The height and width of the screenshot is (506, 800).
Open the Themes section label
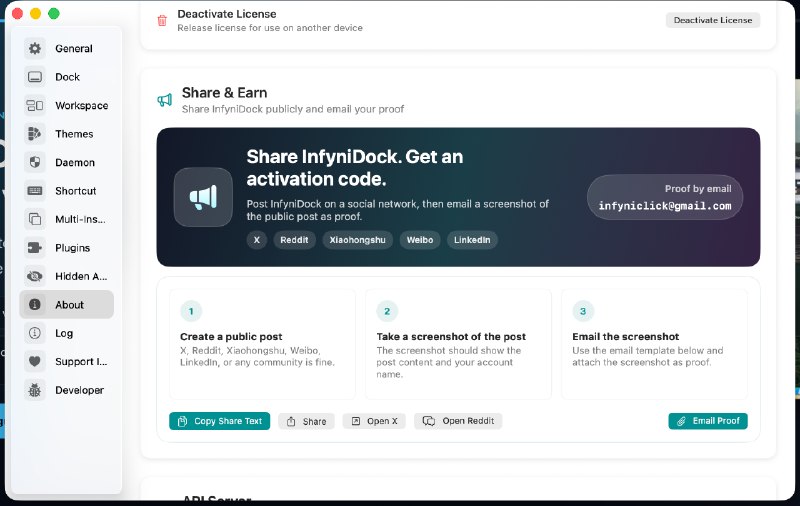pos(74,134)
